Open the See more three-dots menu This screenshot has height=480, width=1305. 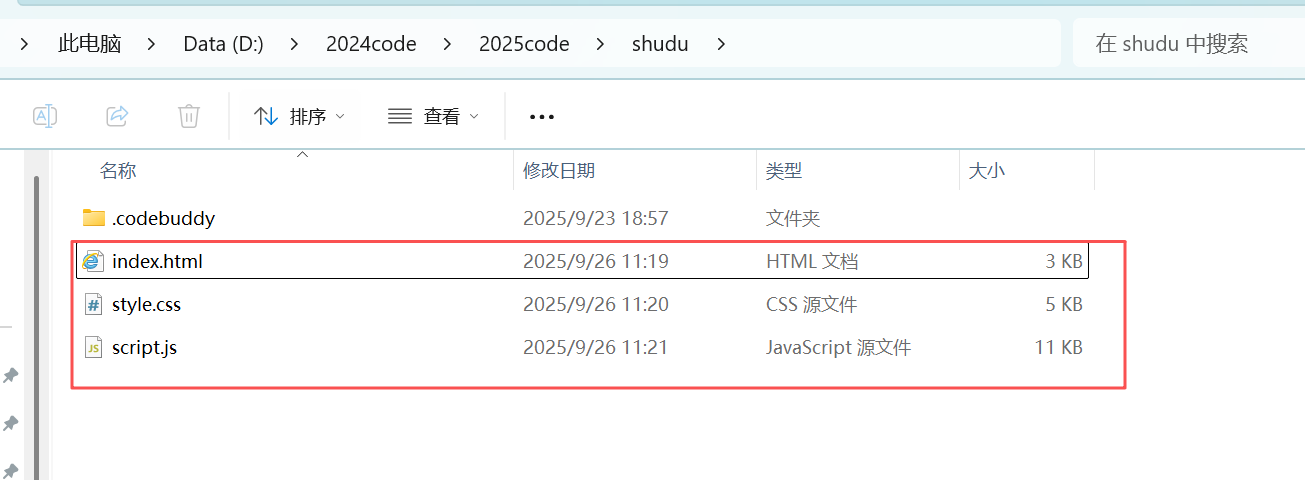pos(541,117)
